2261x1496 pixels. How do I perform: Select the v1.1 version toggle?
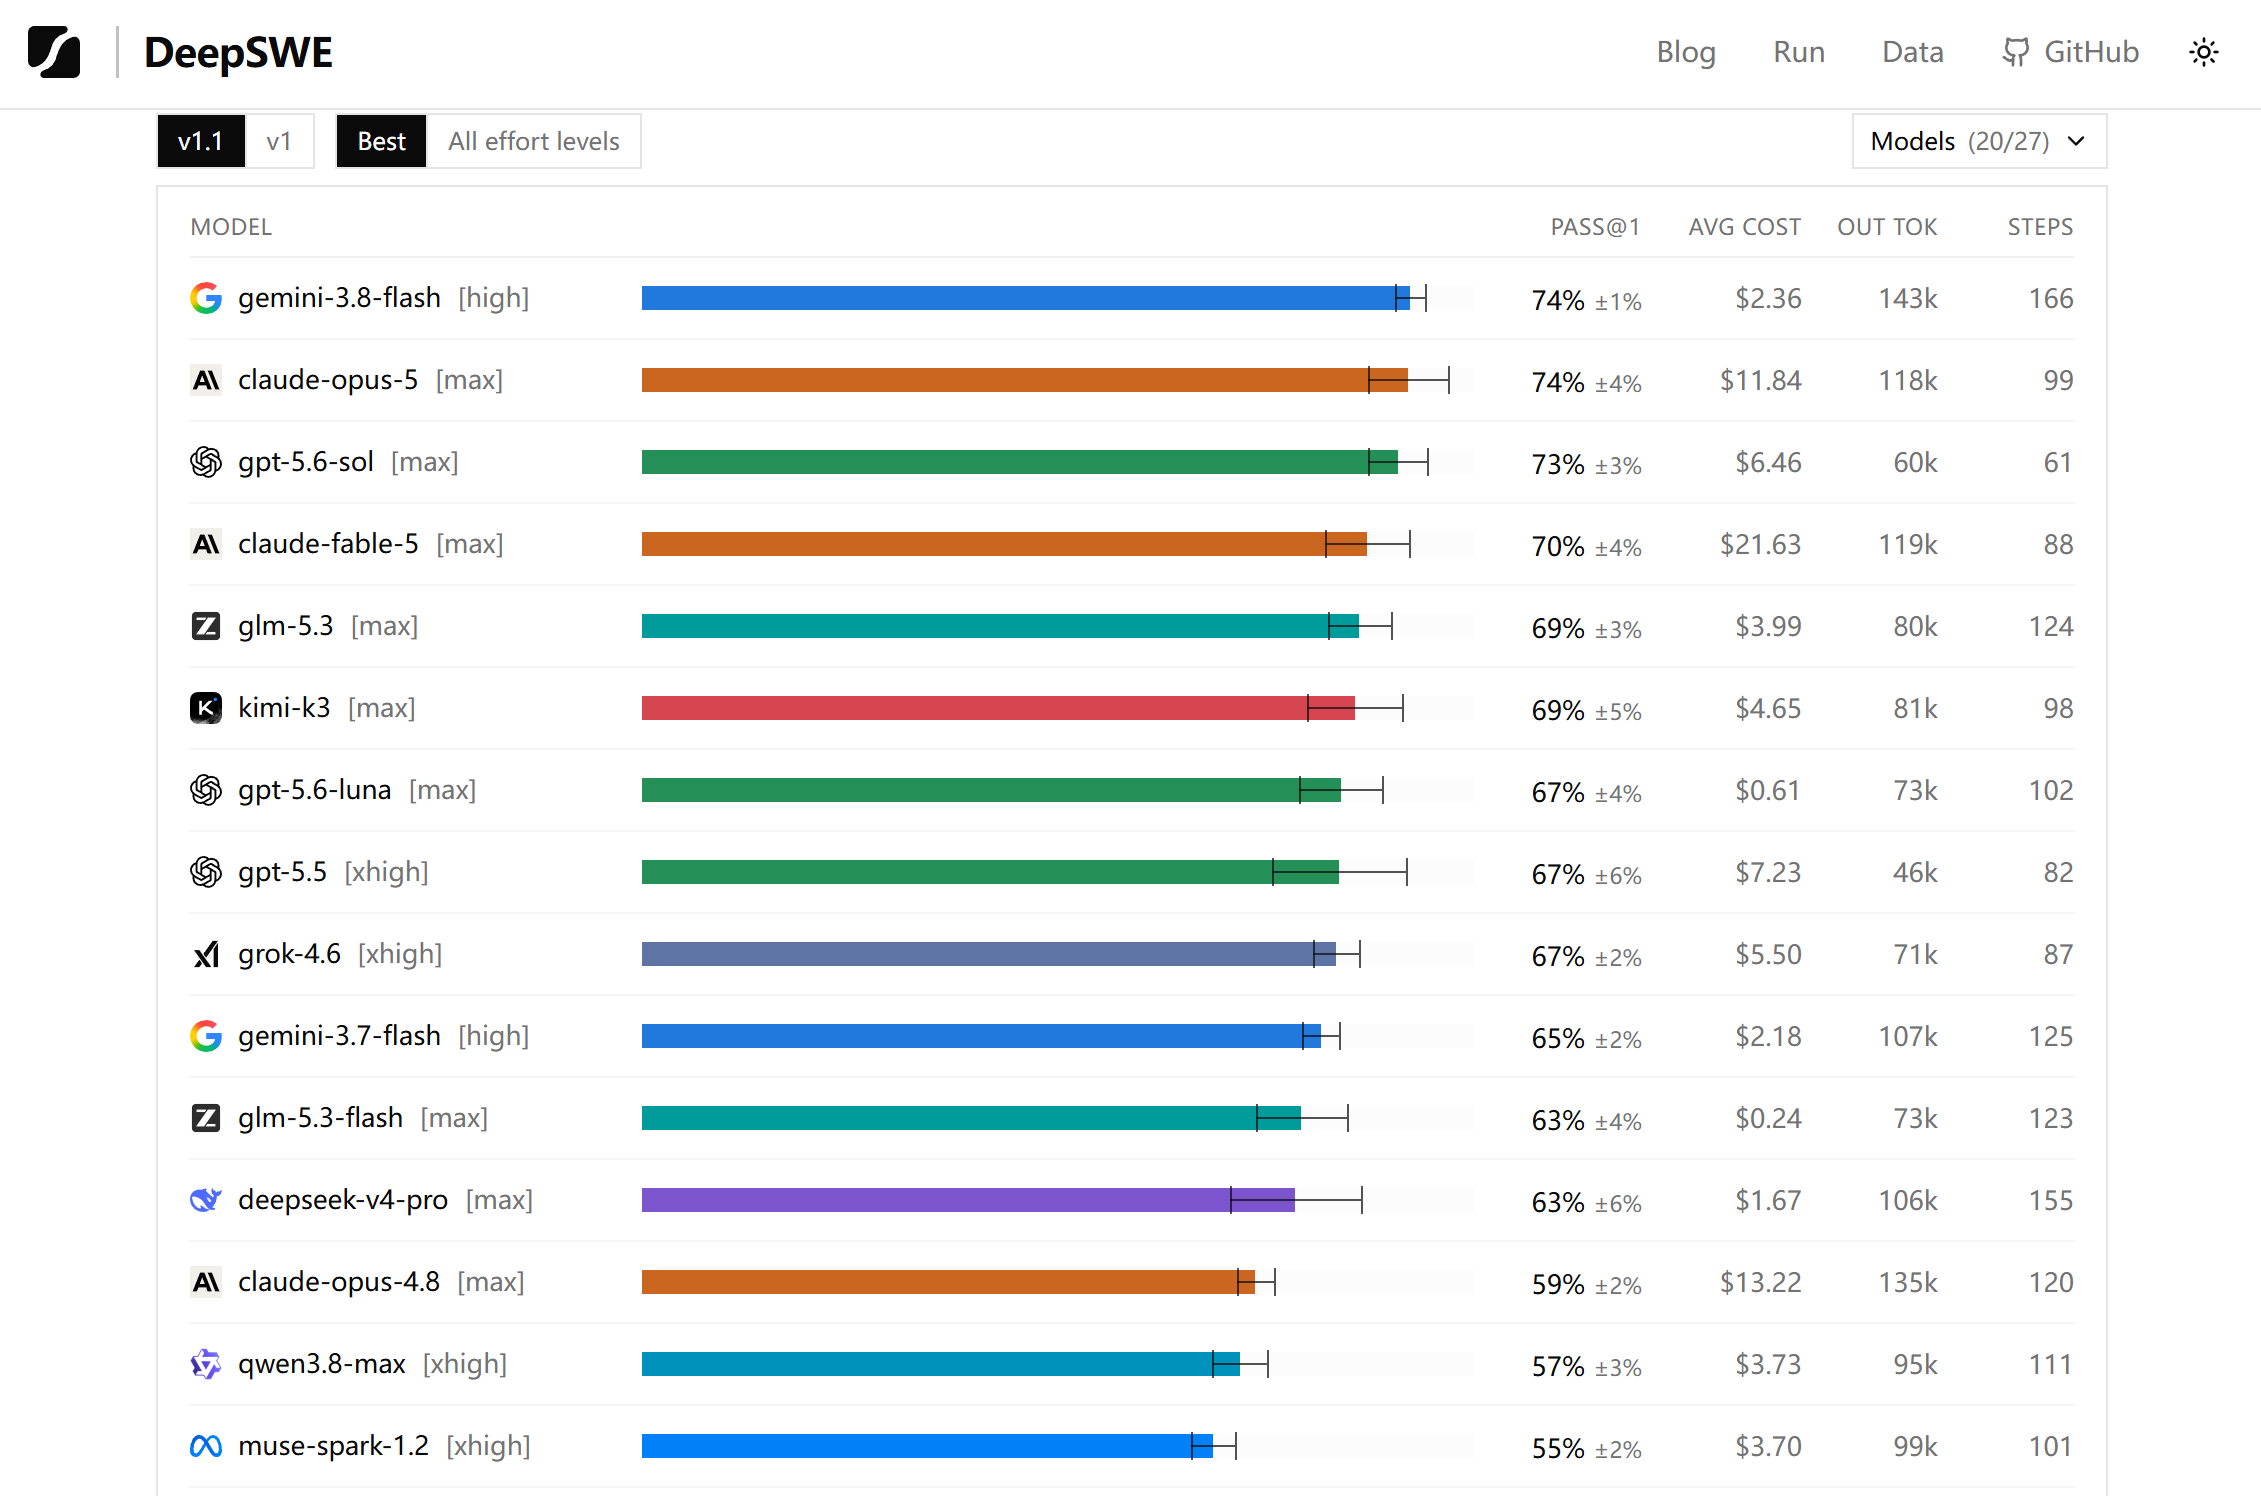pyautogui.click(x=201, y=141)
